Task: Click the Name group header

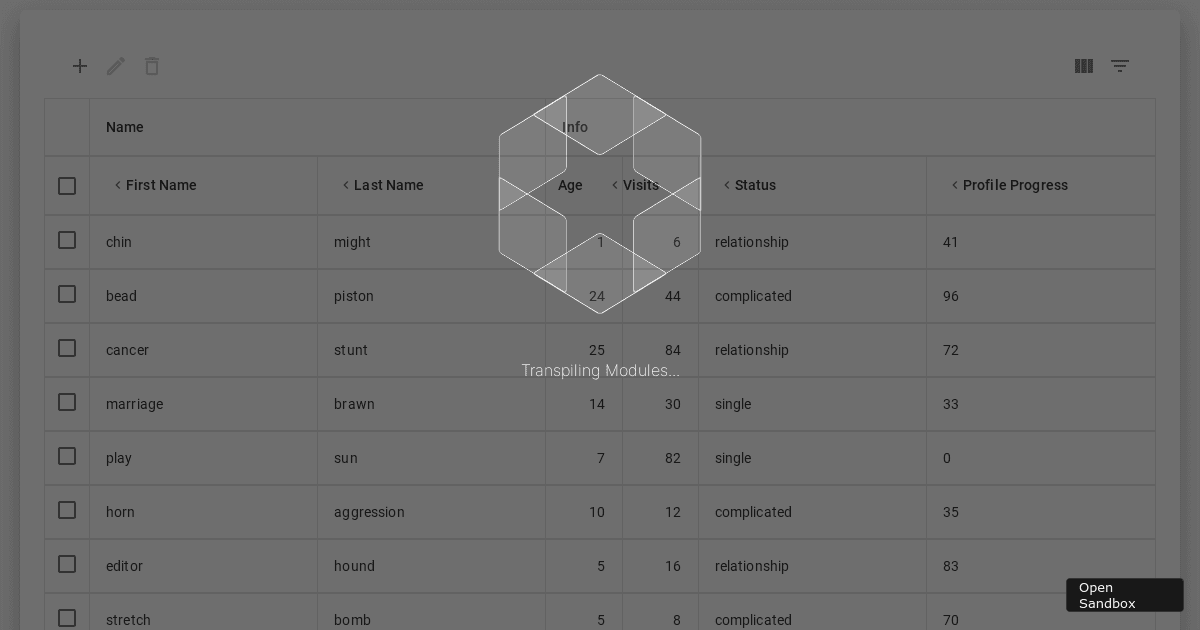Action: click(125, 127)
